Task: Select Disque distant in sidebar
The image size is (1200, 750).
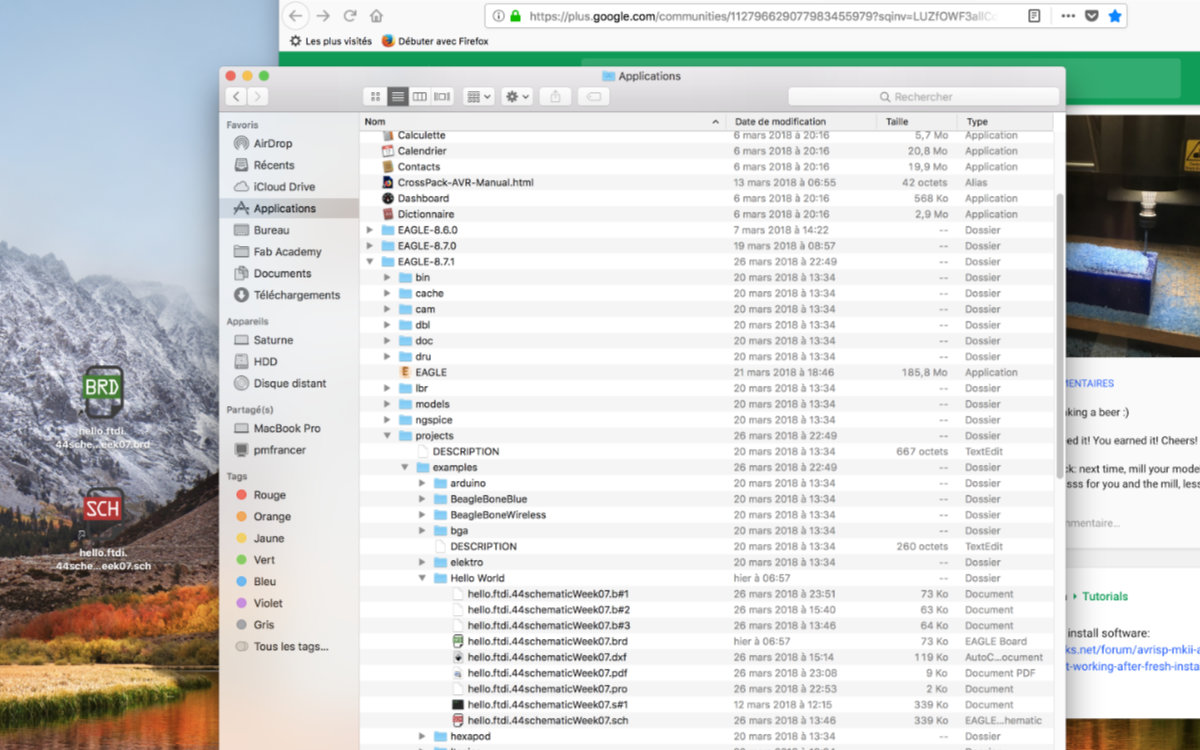Action: [289, 383]
